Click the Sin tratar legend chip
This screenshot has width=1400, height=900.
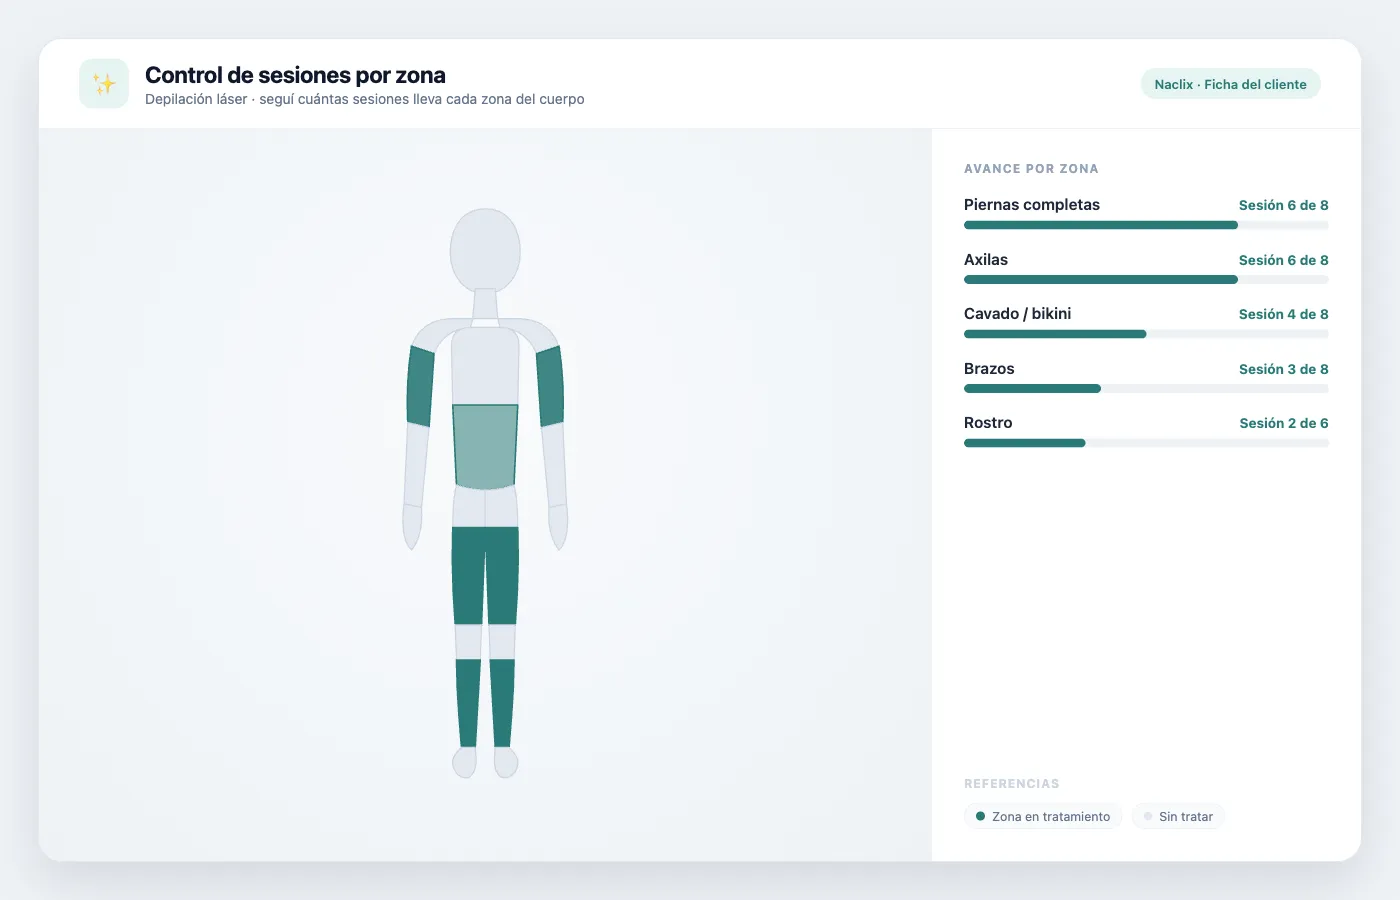click(x=1178, y=816)
